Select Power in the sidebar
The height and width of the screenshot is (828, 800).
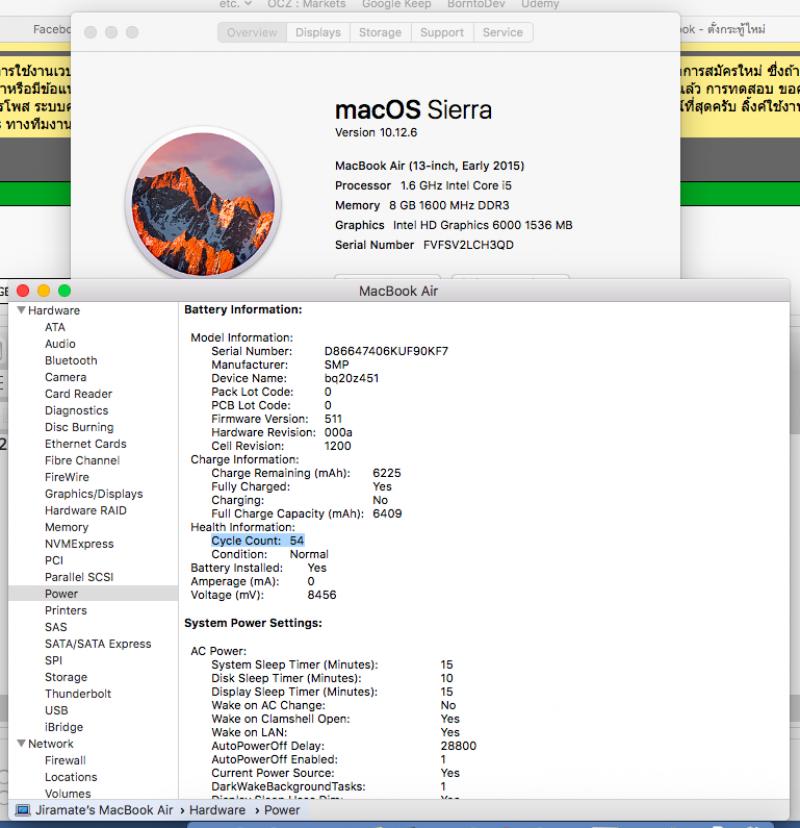(x=61, y=594)
